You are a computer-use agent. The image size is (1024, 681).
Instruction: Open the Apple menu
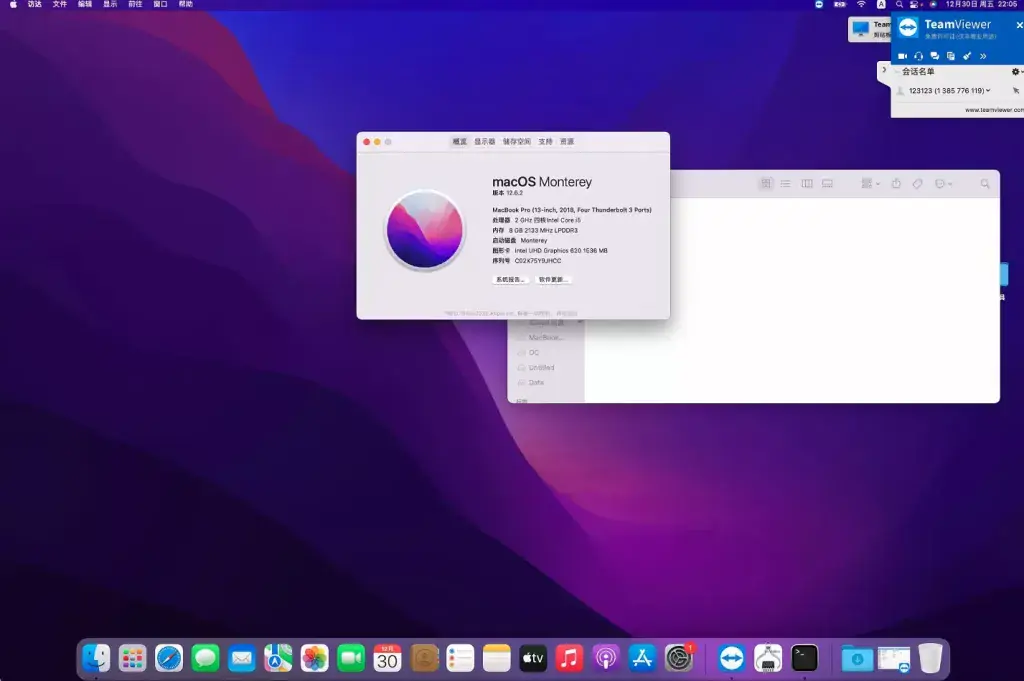click(13, 5)
